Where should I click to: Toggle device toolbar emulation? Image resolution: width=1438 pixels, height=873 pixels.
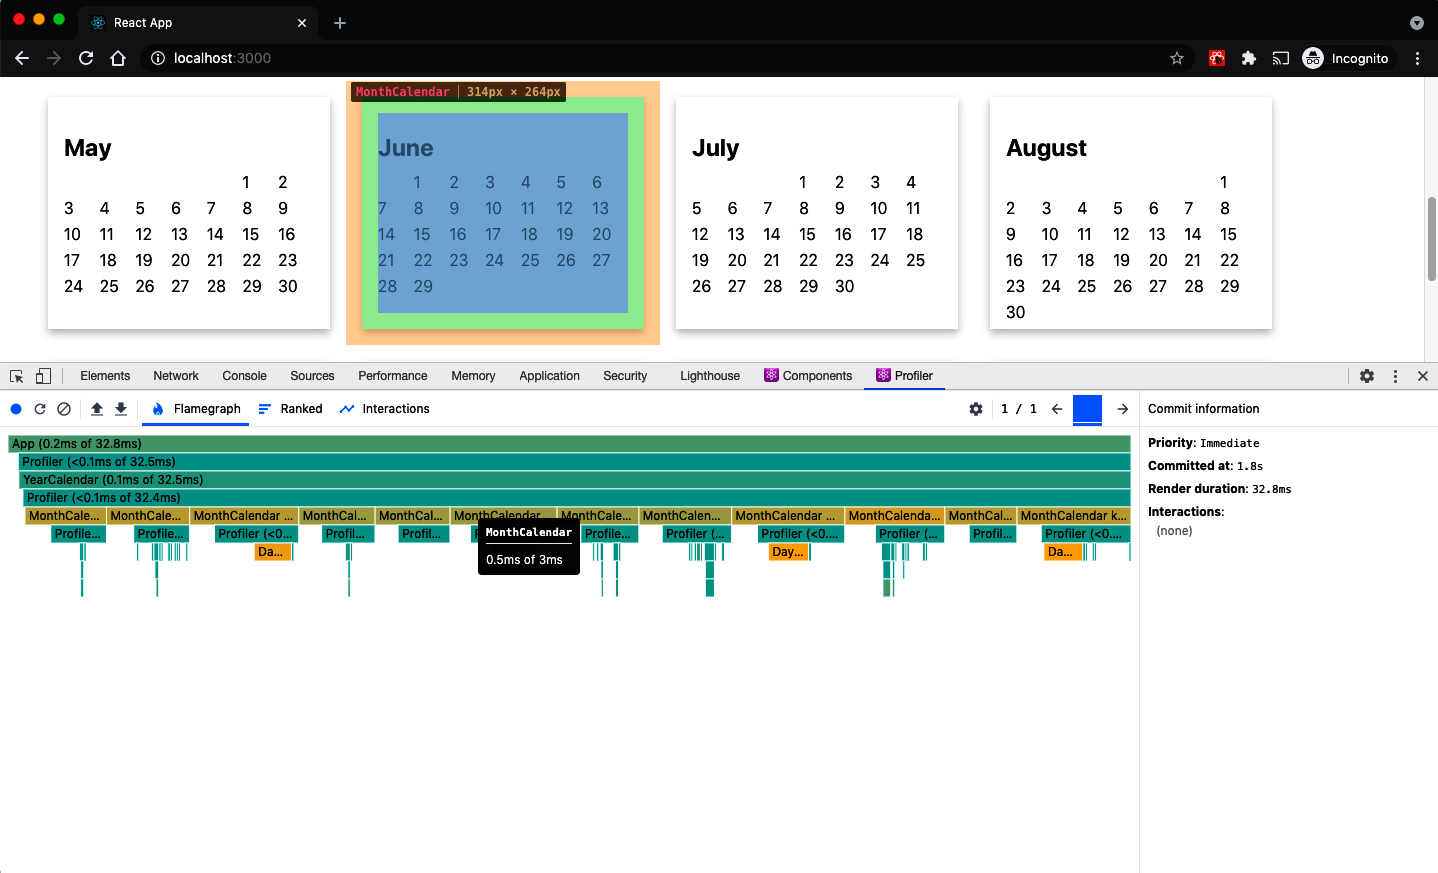pyautogui.click(x=43, y=376)
